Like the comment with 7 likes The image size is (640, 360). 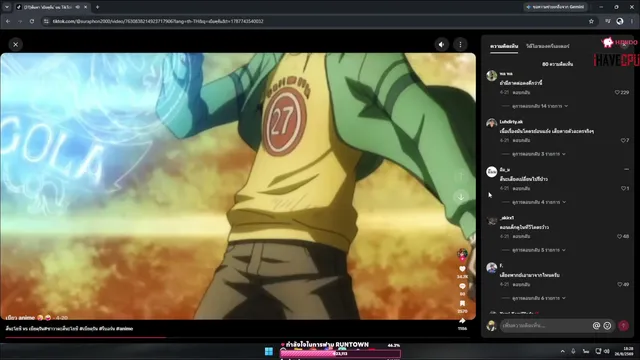pos(623,140)
